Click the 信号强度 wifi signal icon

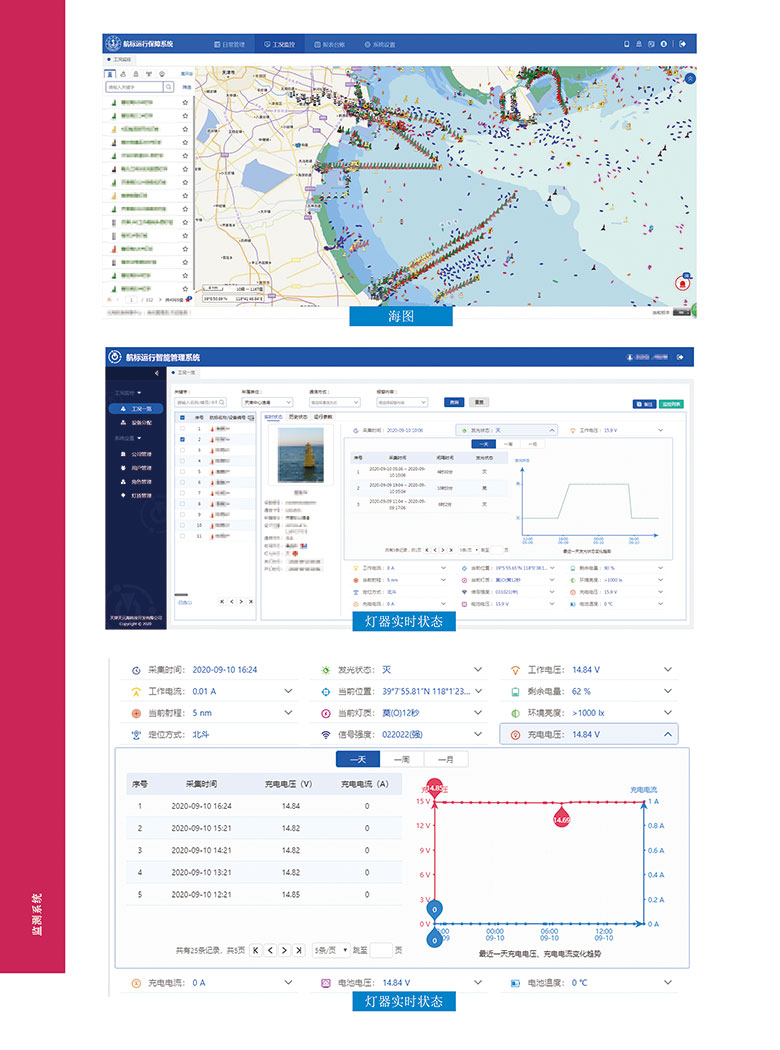tap(325, 734)
